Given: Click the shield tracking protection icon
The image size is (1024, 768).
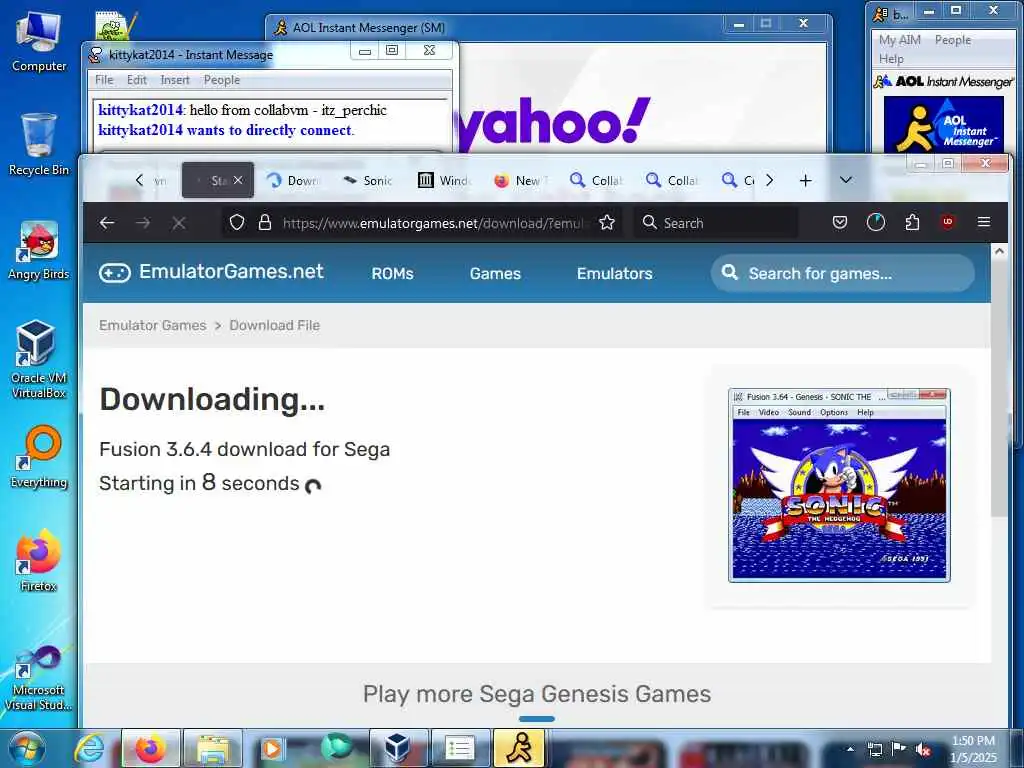Looking at the screenshot, I should tap(236, 223).
